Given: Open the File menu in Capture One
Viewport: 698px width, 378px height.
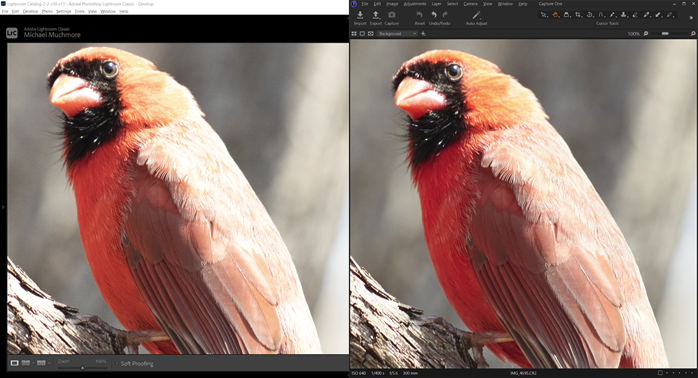Looking at the screenshot, I should click(x=365, y=4).
